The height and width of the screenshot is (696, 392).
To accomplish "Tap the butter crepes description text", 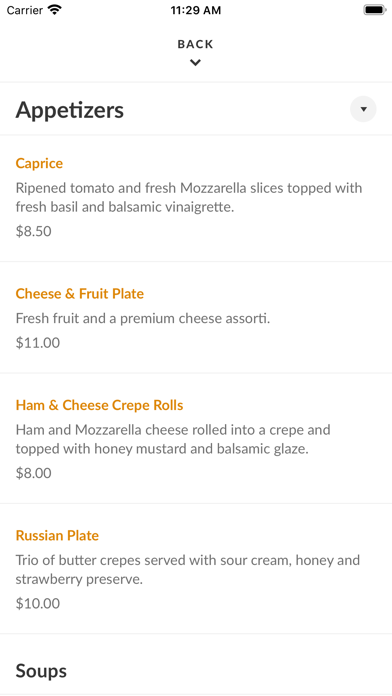I will [x=188, y=569].
